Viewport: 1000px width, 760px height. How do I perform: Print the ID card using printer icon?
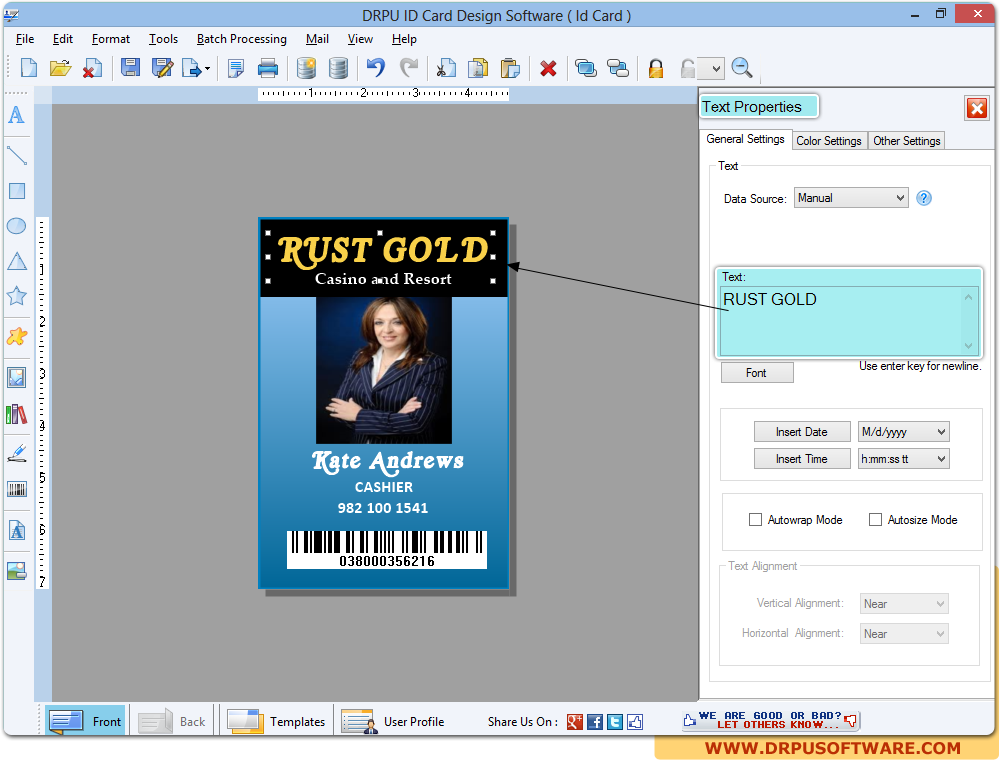click(x=267, y=68)
